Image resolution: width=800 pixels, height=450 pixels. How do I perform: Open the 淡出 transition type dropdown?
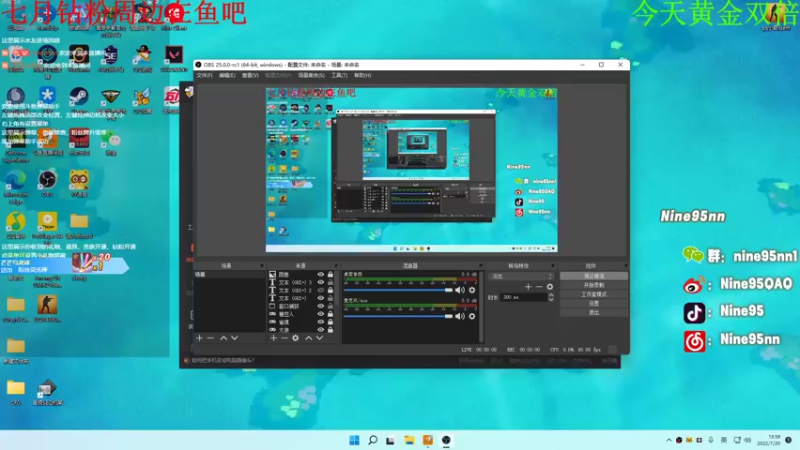coord(521,276)
